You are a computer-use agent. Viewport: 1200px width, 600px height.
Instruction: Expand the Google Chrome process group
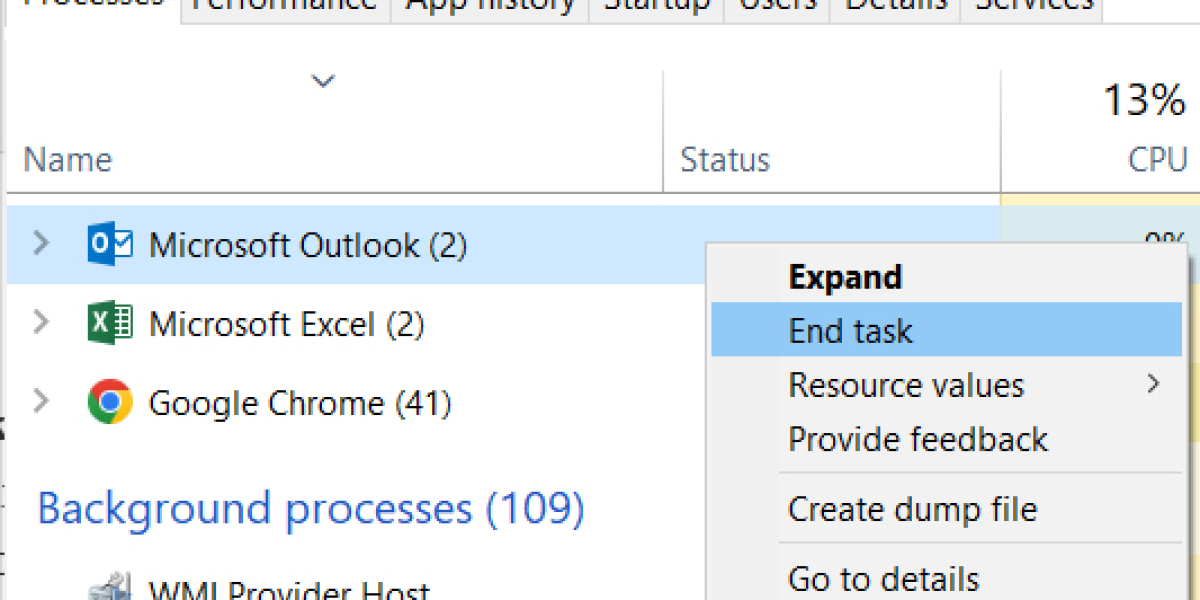point(42,401)
